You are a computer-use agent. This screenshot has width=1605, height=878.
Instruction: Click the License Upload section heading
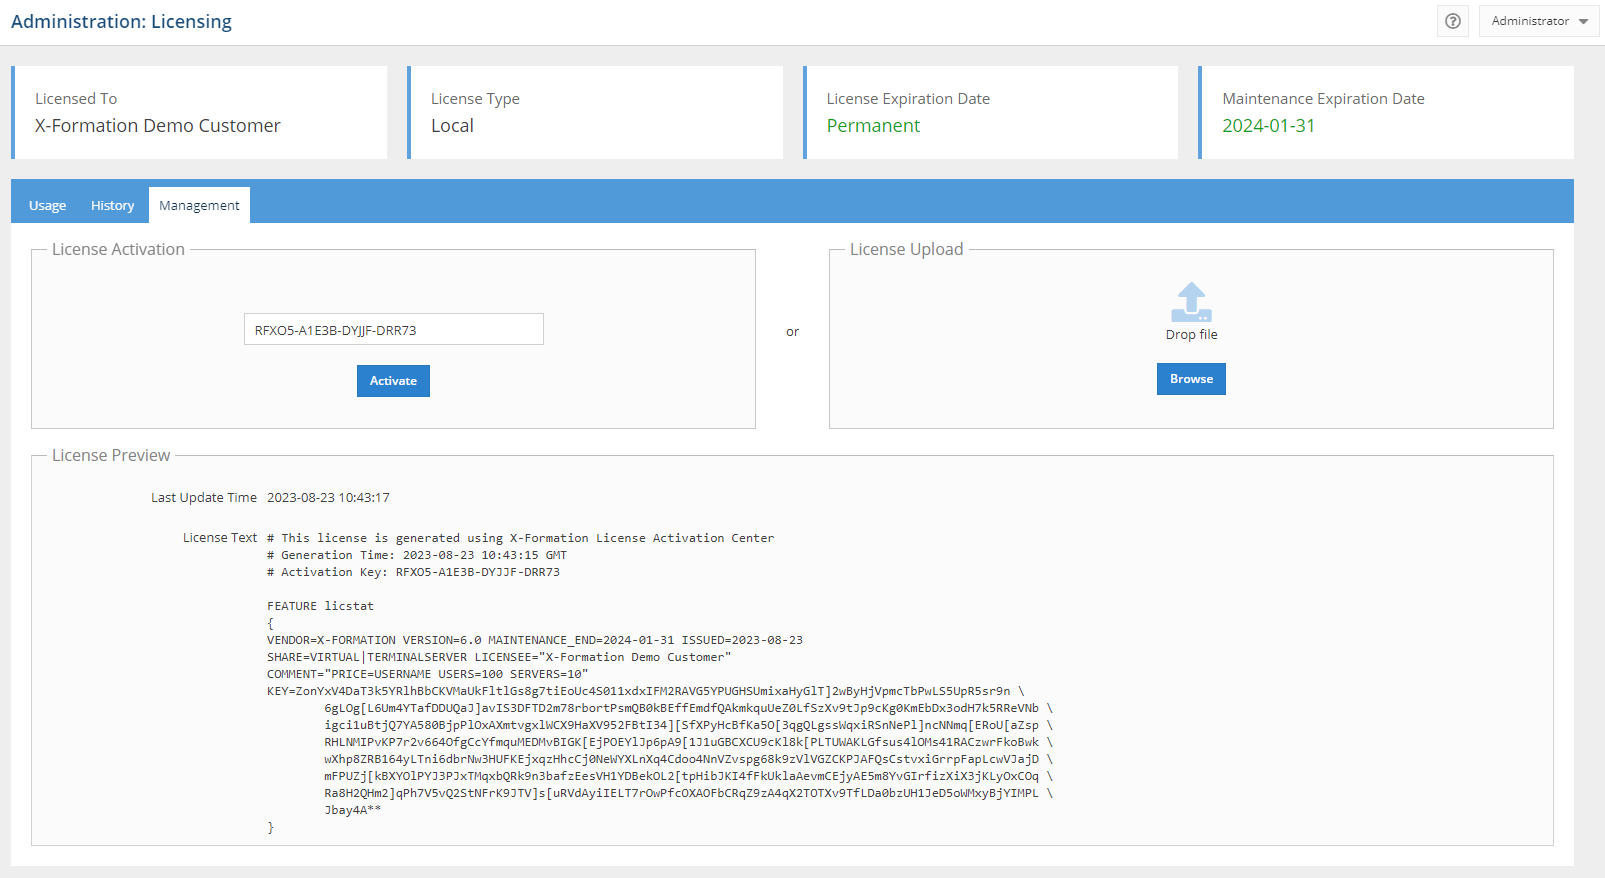coord(906,249)
